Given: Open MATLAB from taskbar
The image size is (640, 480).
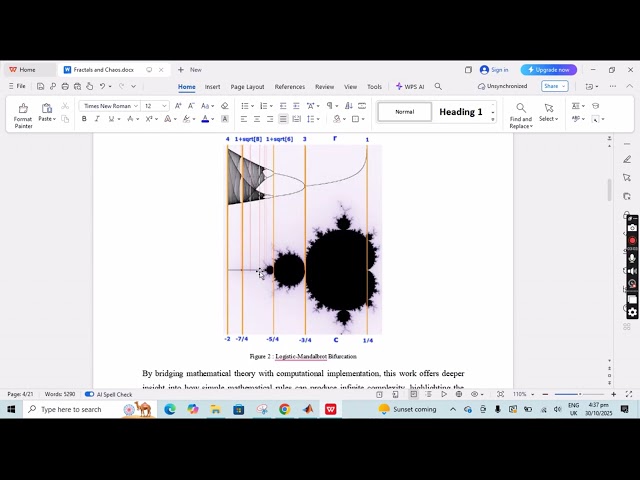Looking at the screenshot, I should tap(308, 409).
